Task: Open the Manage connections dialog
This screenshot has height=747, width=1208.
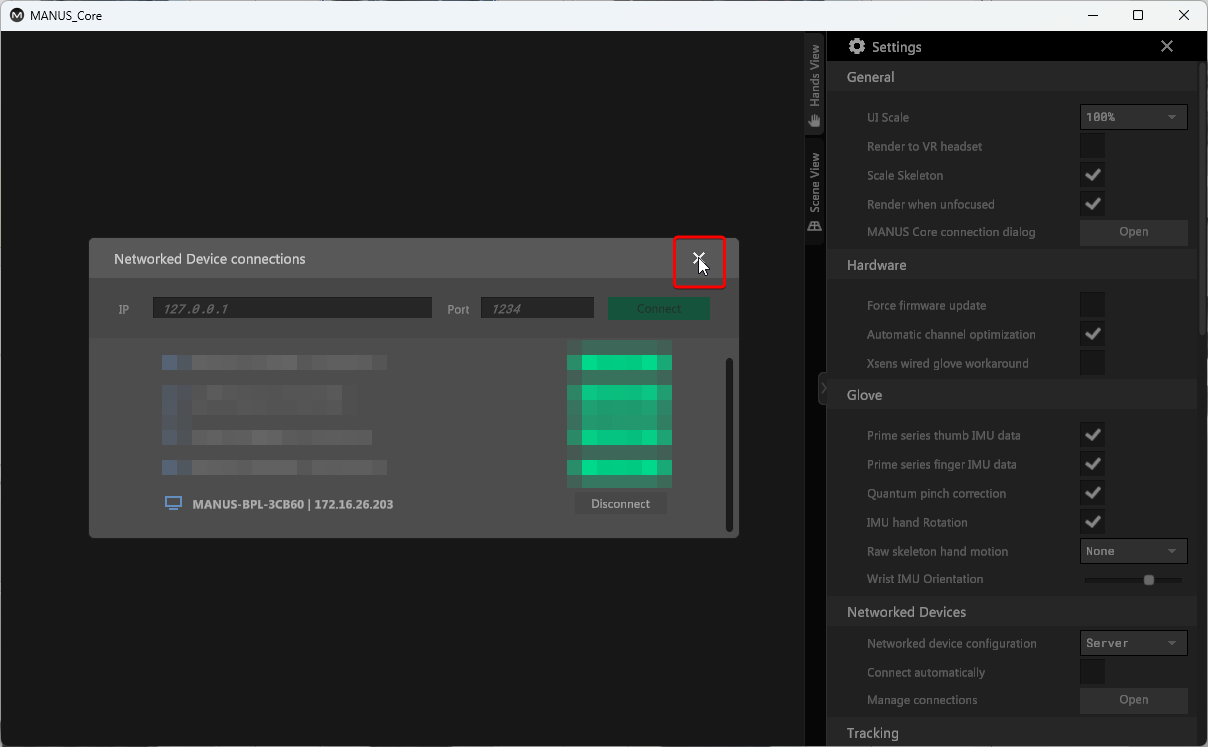Action: [1133, 700]
